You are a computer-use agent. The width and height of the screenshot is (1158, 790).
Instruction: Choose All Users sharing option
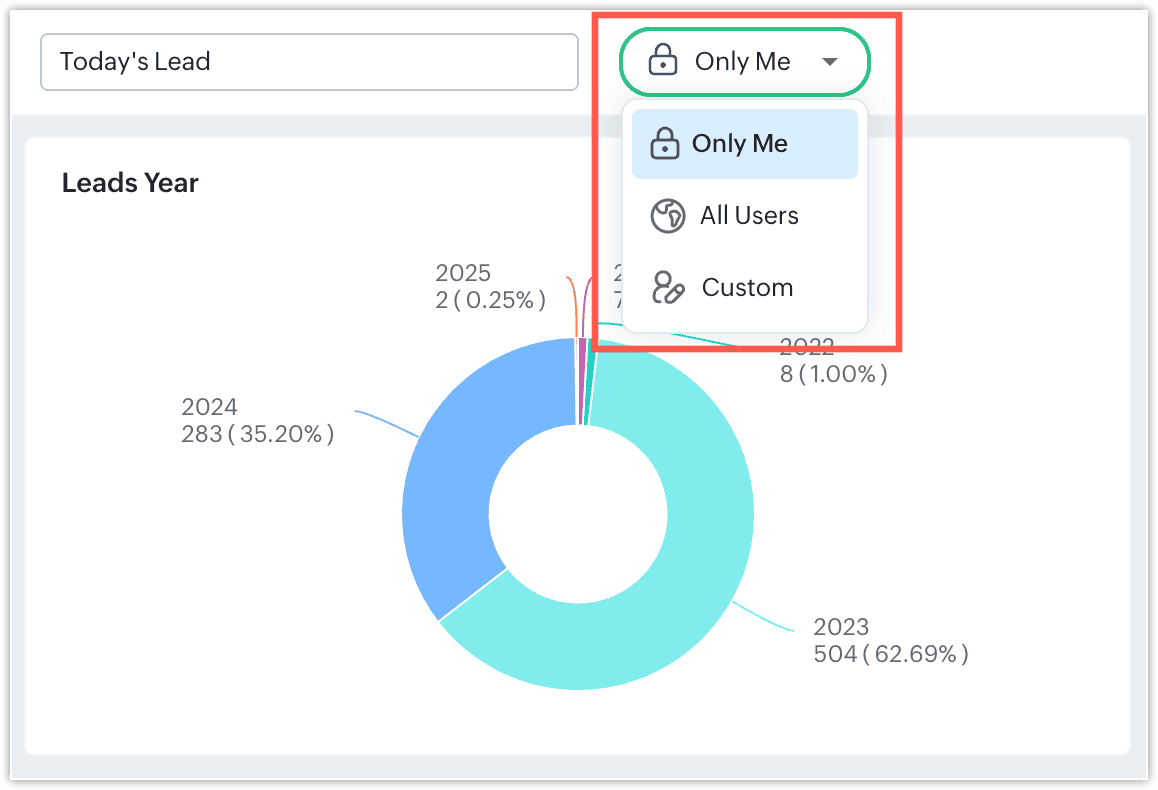(x=748, y=216)
